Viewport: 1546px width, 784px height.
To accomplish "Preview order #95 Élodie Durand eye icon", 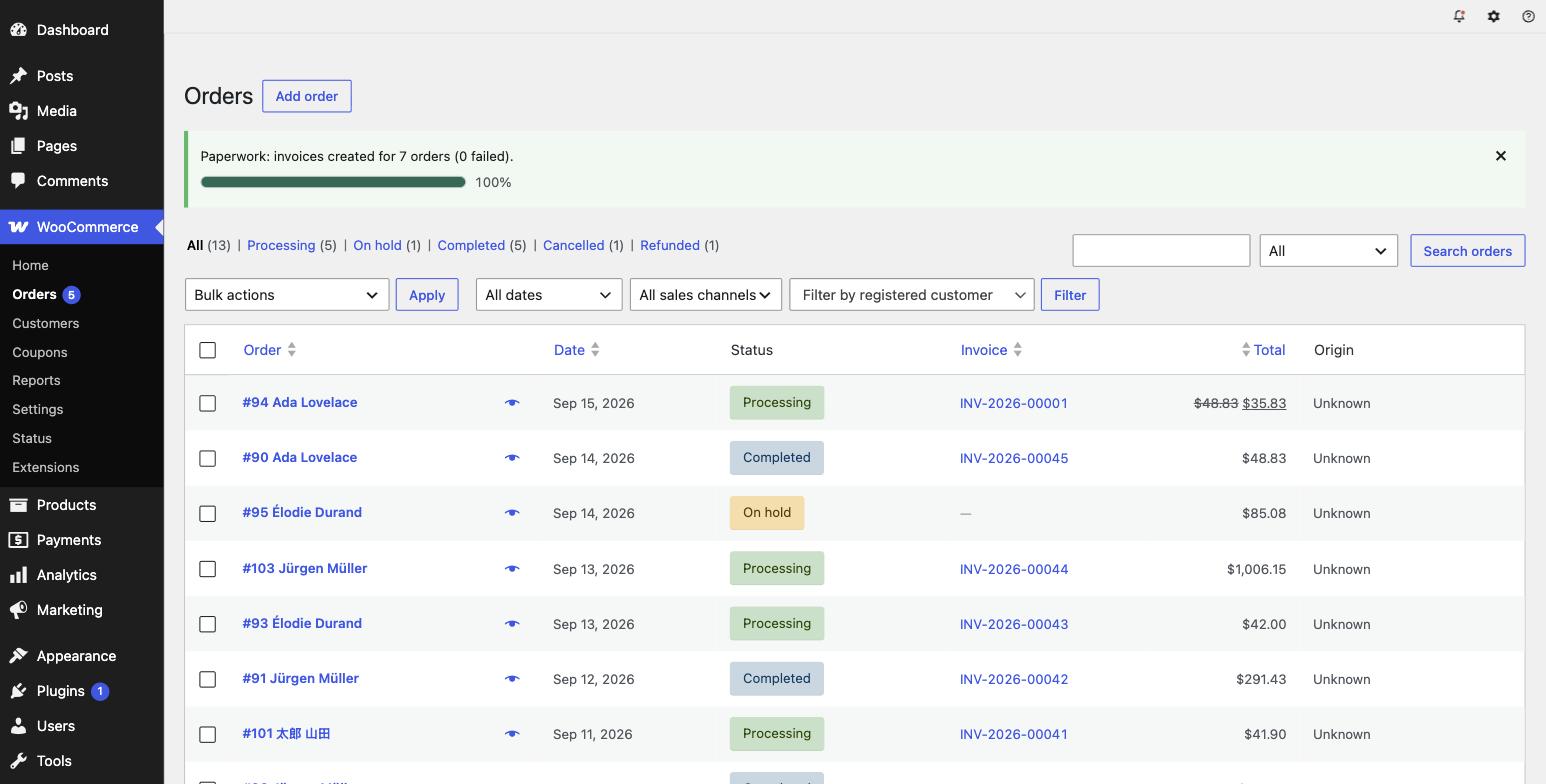I will pos(512,513).
